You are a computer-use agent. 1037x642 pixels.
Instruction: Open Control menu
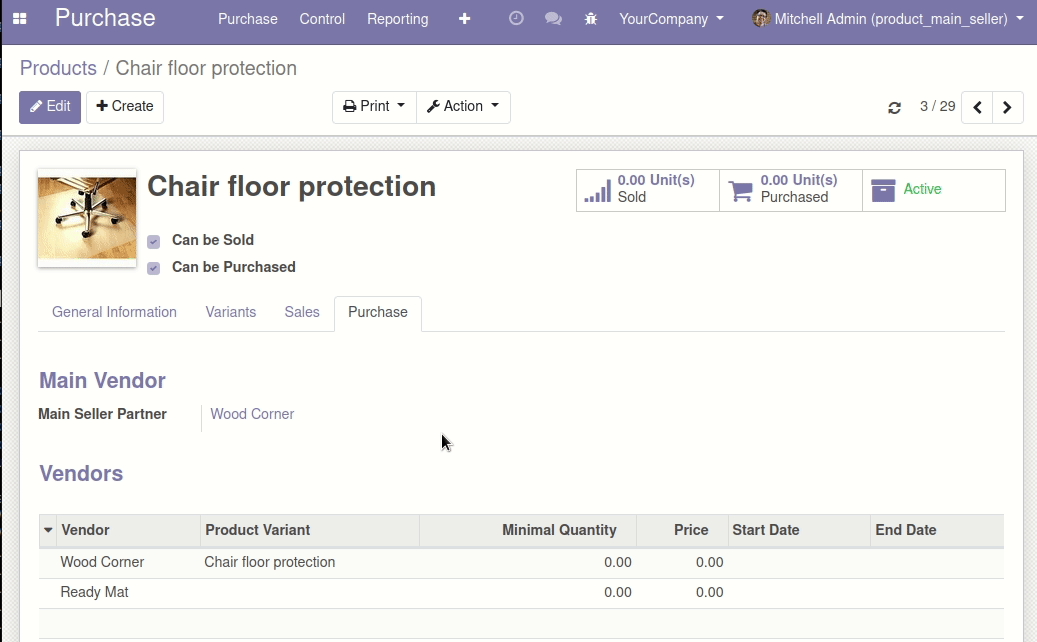(x=322, y=19)
